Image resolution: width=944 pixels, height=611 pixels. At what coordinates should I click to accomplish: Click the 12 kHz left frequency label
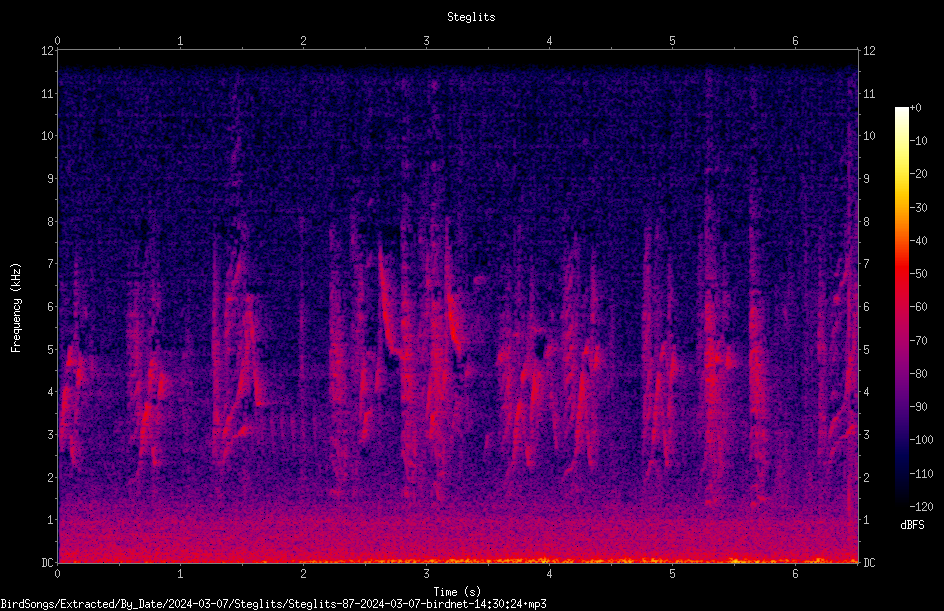click(x=48, y=51)
